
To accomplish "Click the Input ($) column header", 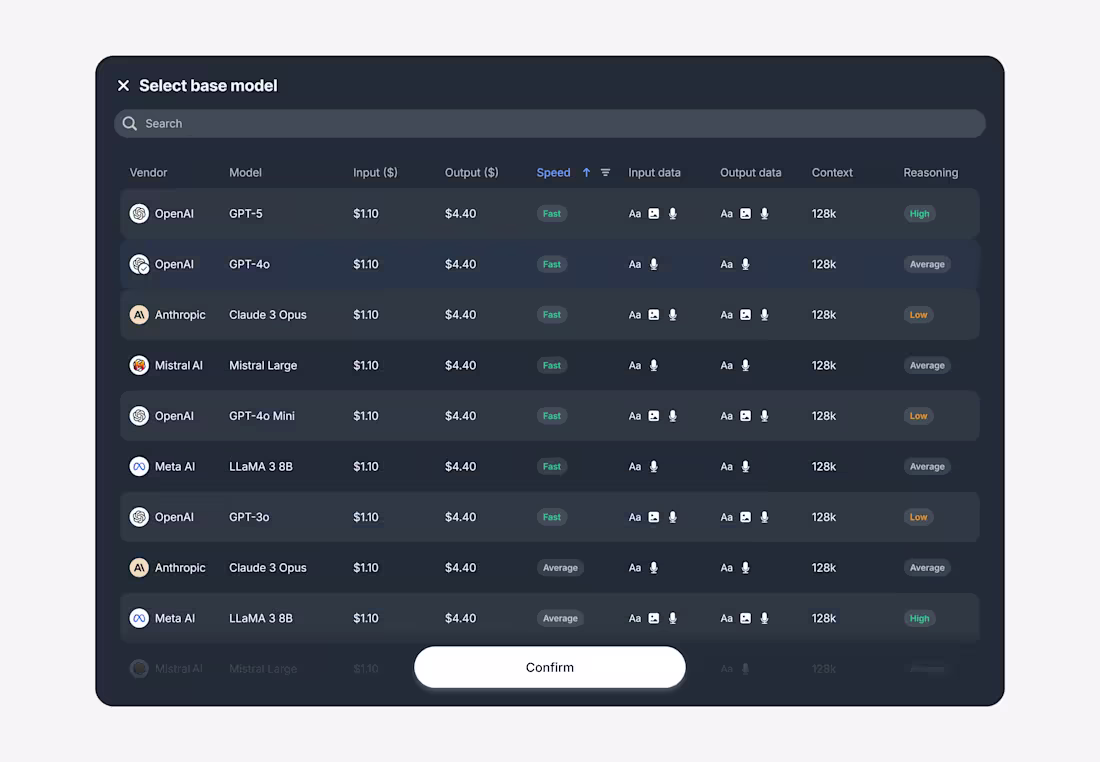I will click(375, 173).
